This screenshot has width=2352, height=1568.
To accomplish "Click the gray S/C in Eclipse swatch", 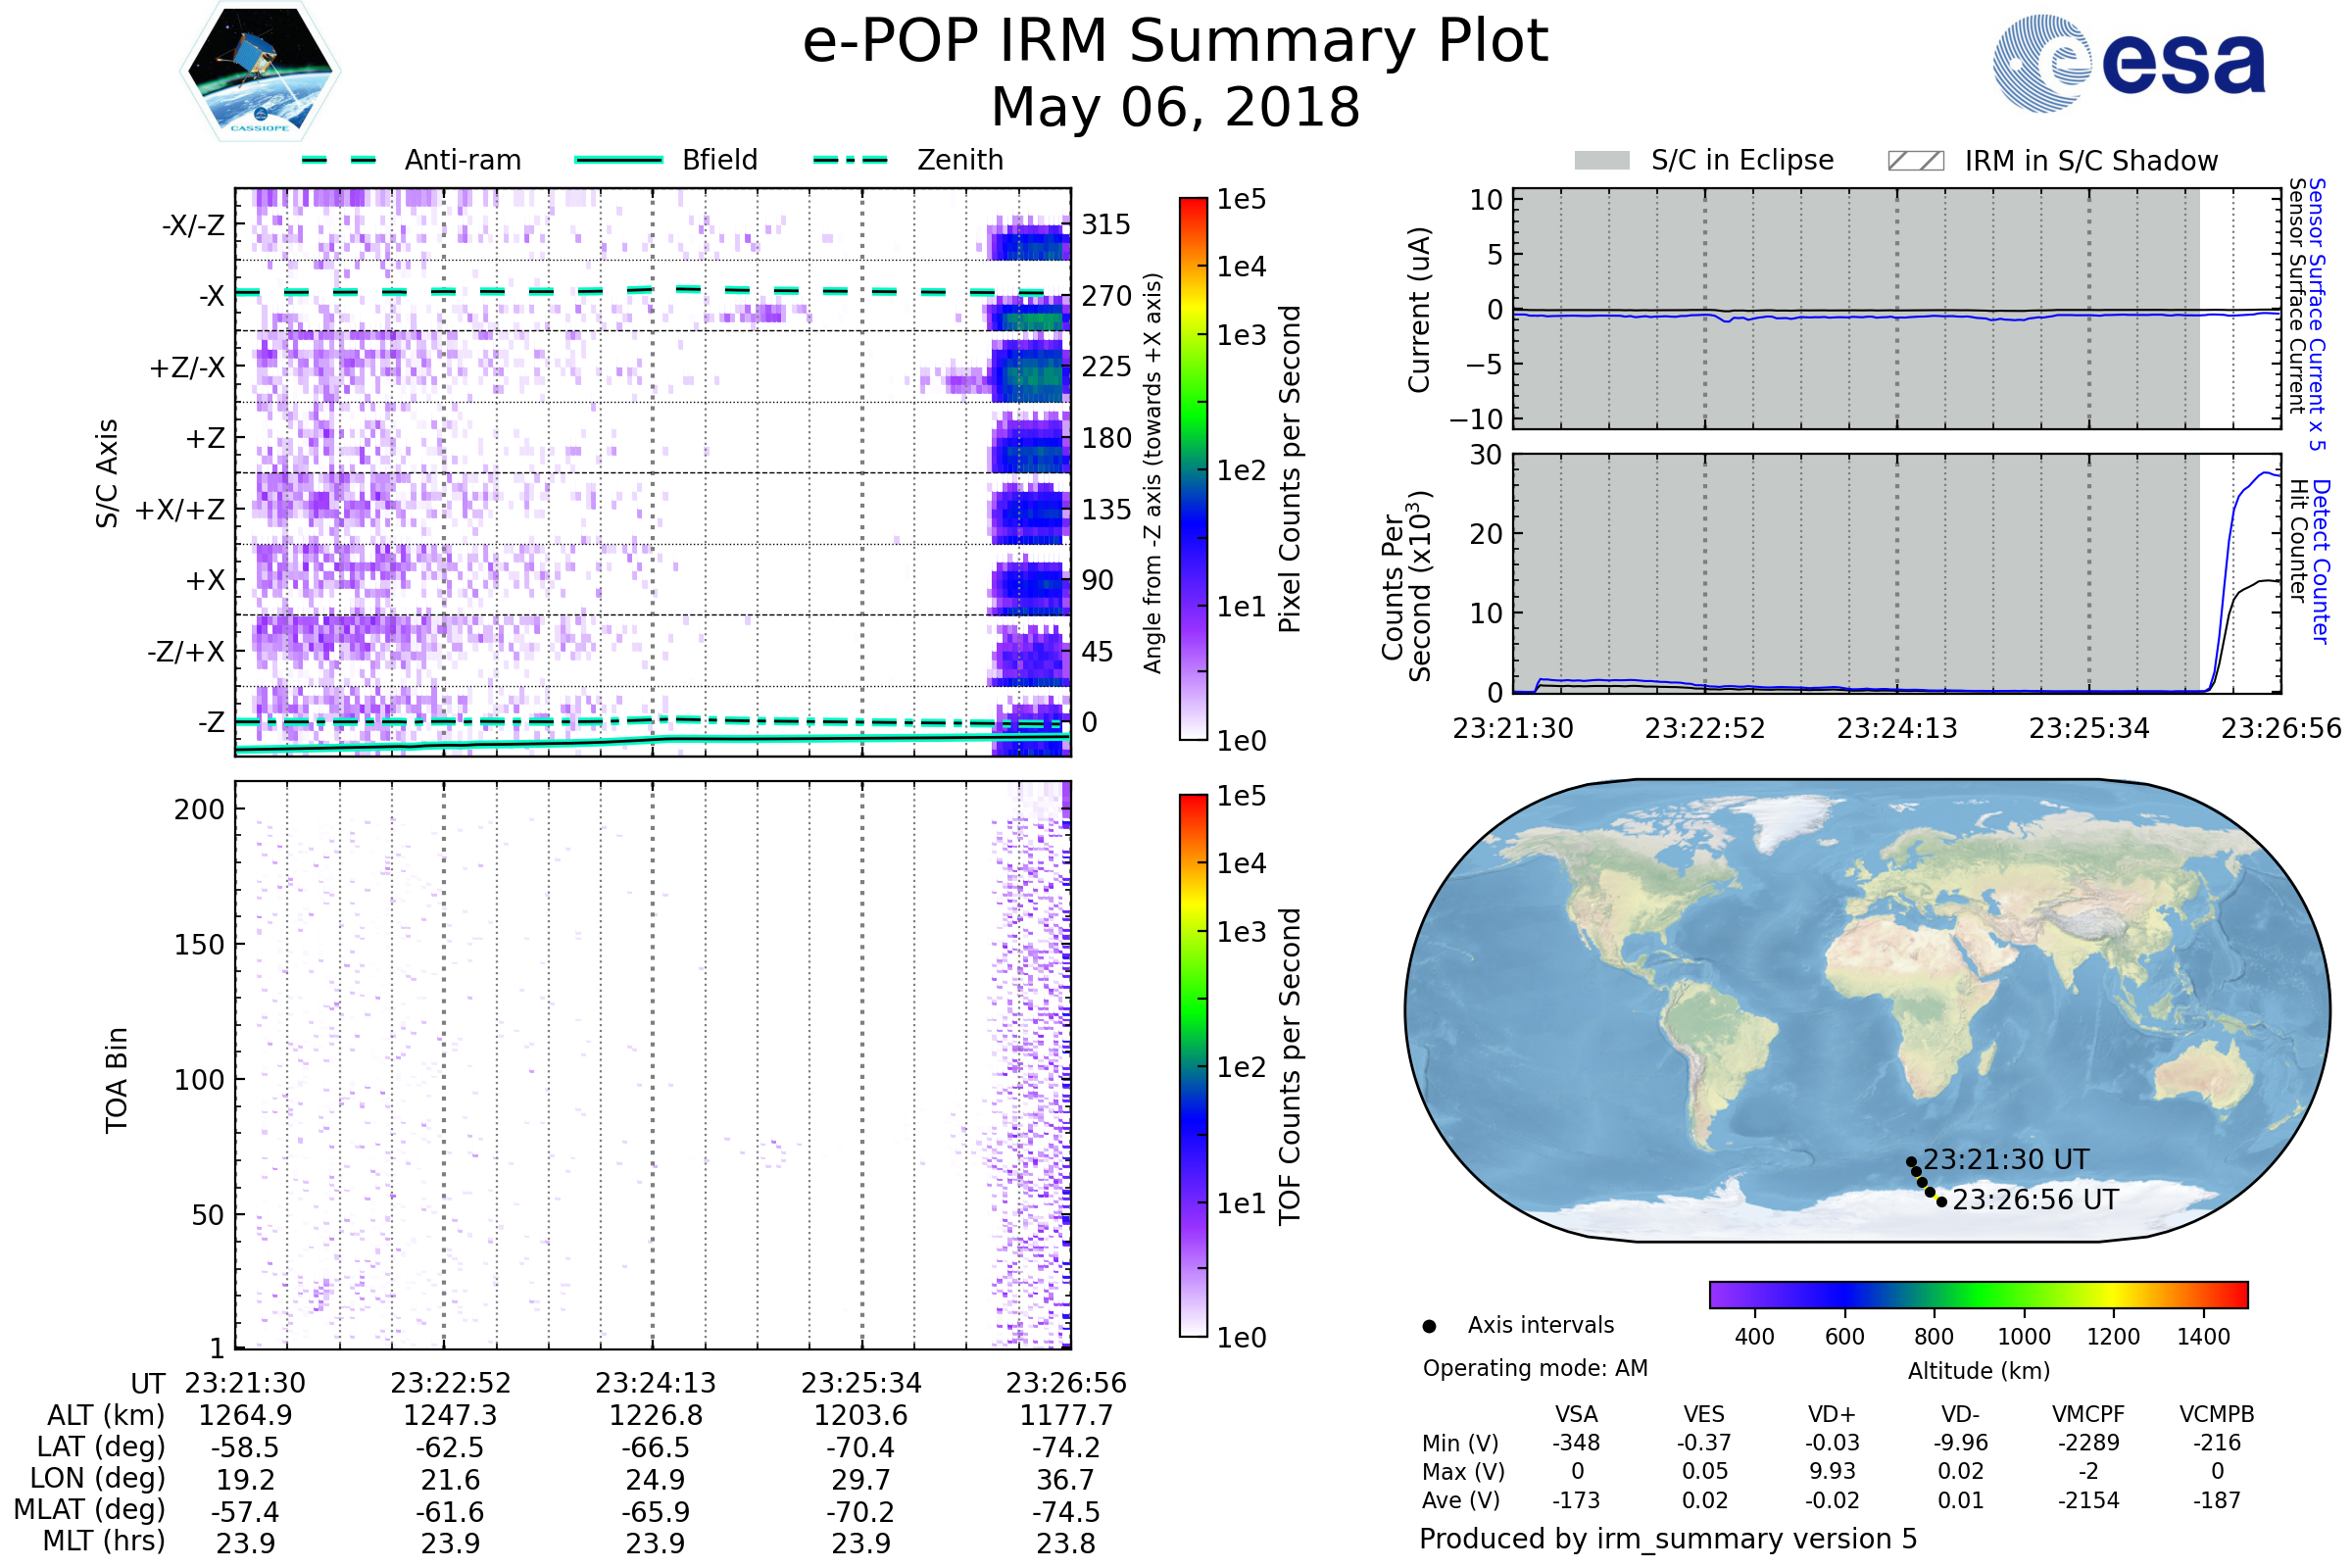I will coord(1602,161).
